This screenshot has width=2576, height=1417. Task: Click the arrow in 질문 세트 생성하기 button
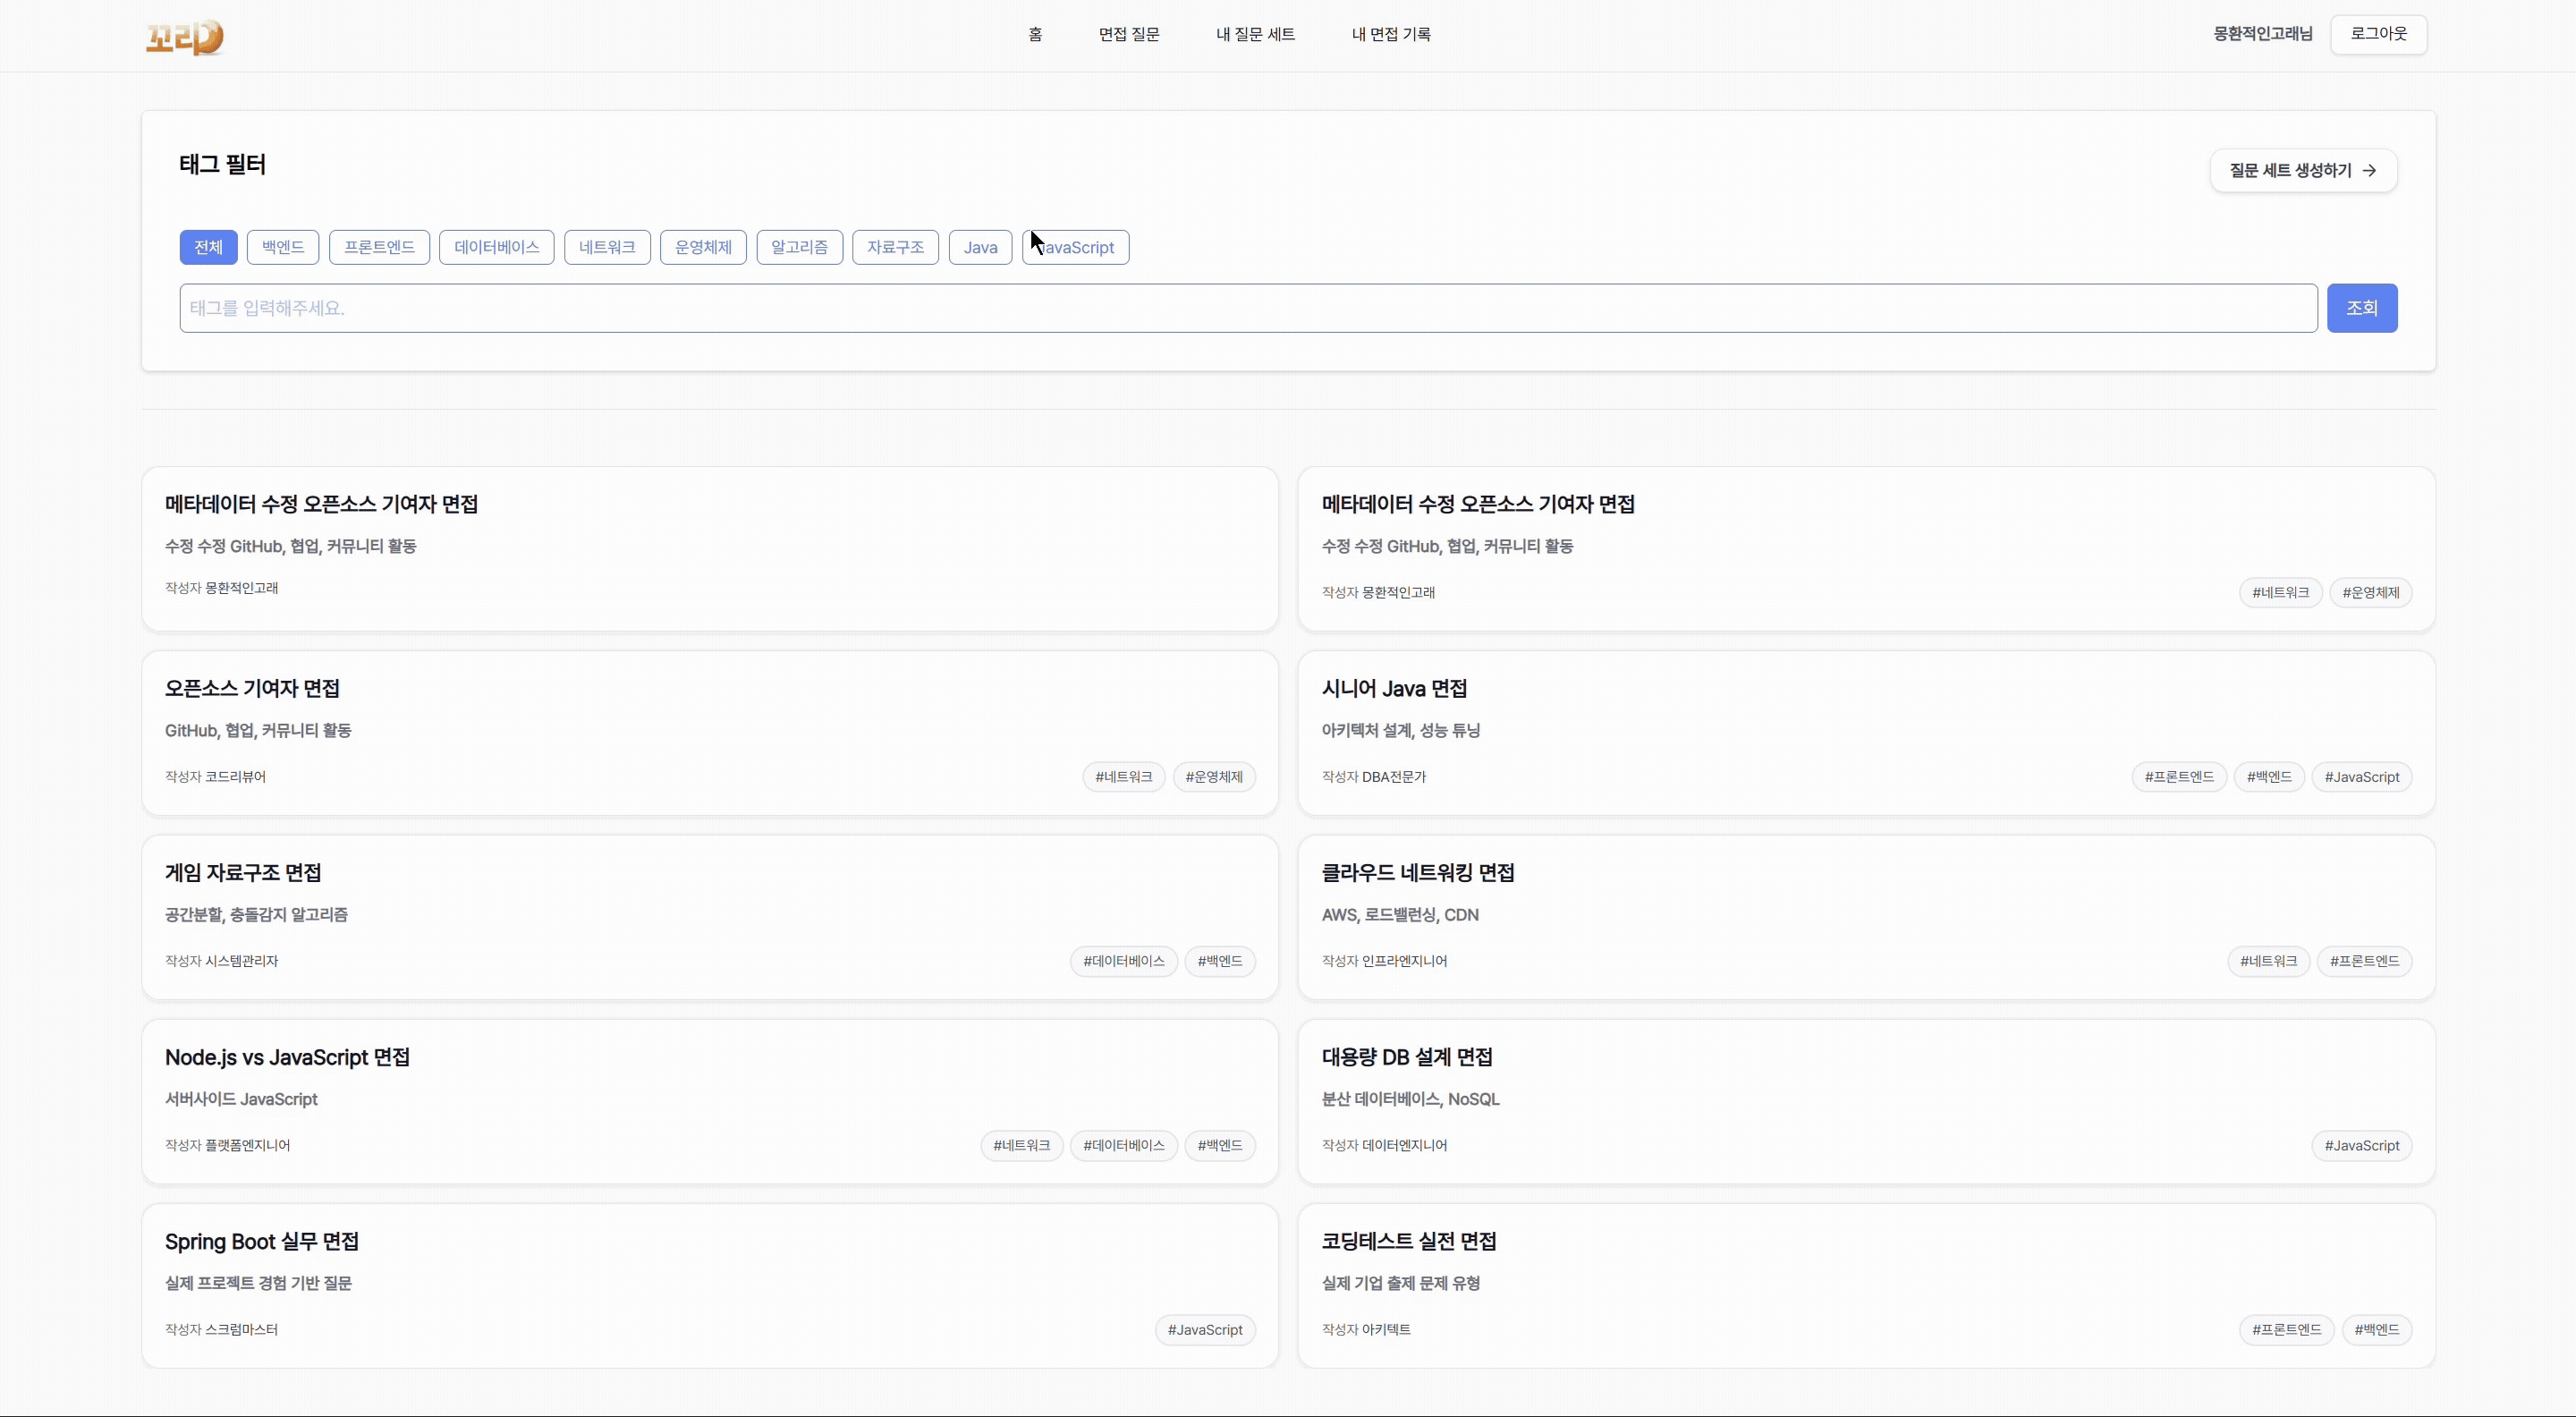coord(2369,171)
